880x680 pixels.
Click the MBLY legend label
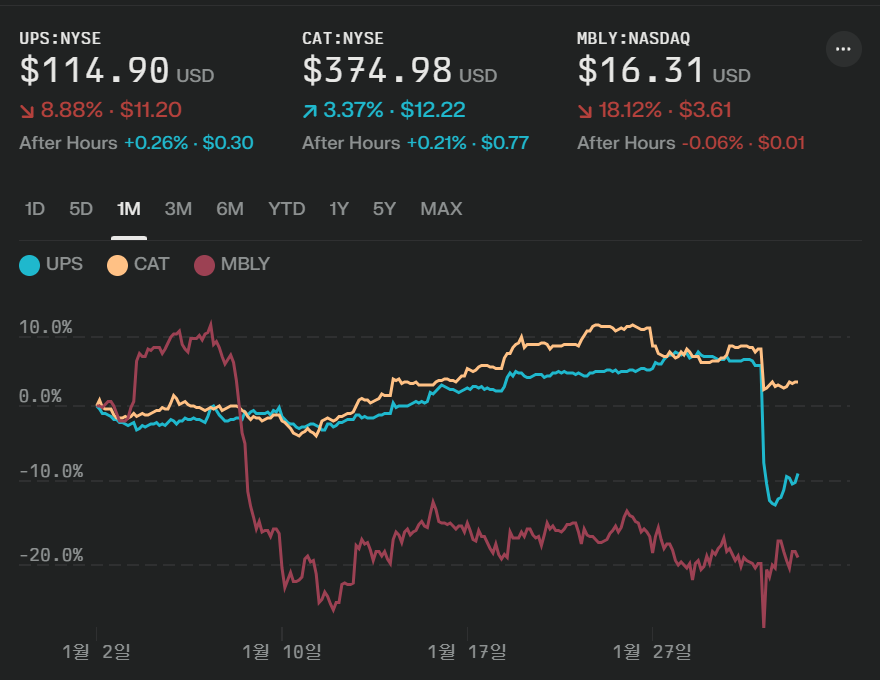[245, 264]
